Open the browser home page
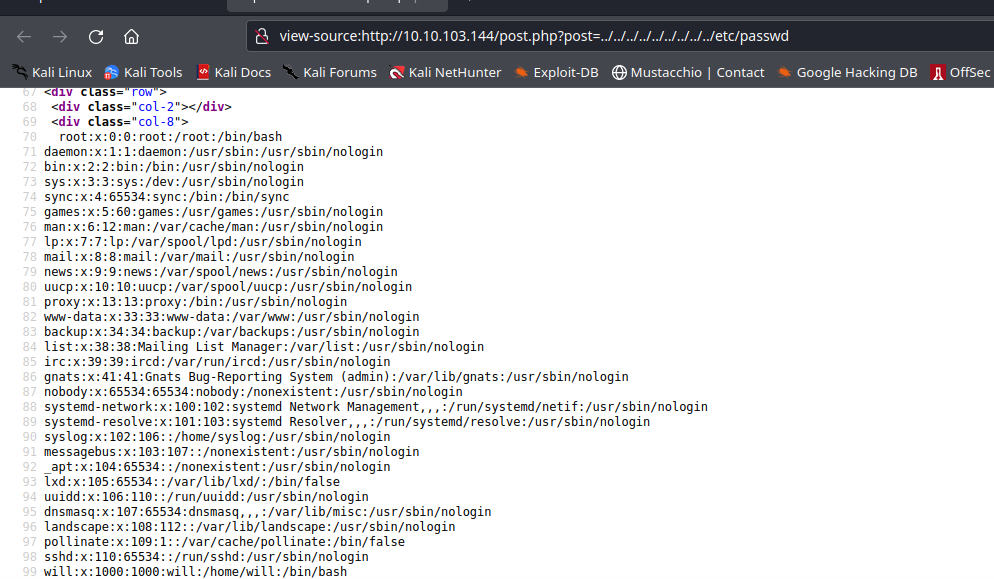This screenshot has width=994, height=579. click(x=131, y=37)
